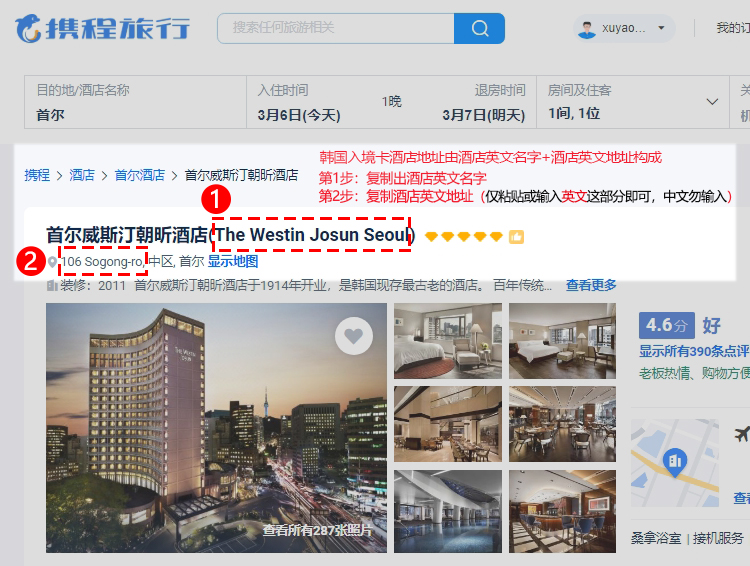
Task: Click the 首尔威斯汀朝昕酒店 breadcrumb text
Action: pos(242,175)
